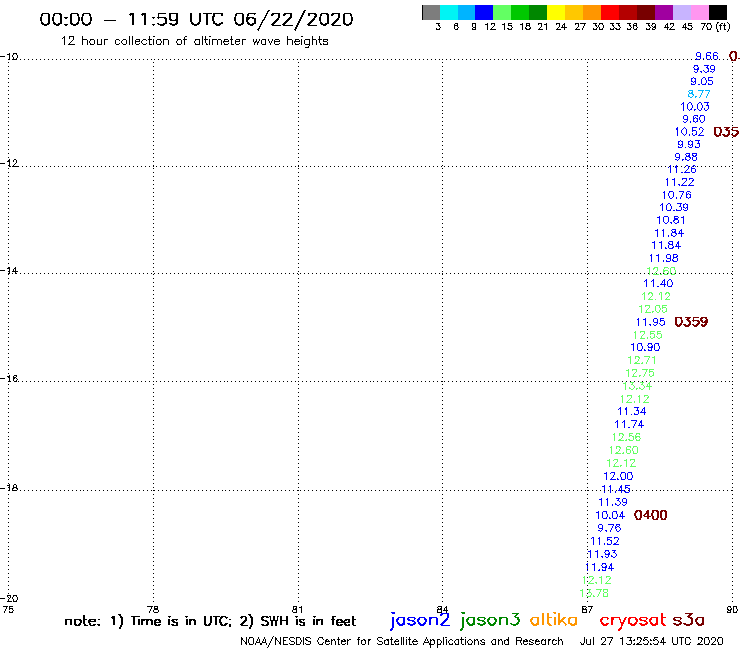740x650 pixels.
Task: Click the 11.52 wave height value
Action: [605, 541]
